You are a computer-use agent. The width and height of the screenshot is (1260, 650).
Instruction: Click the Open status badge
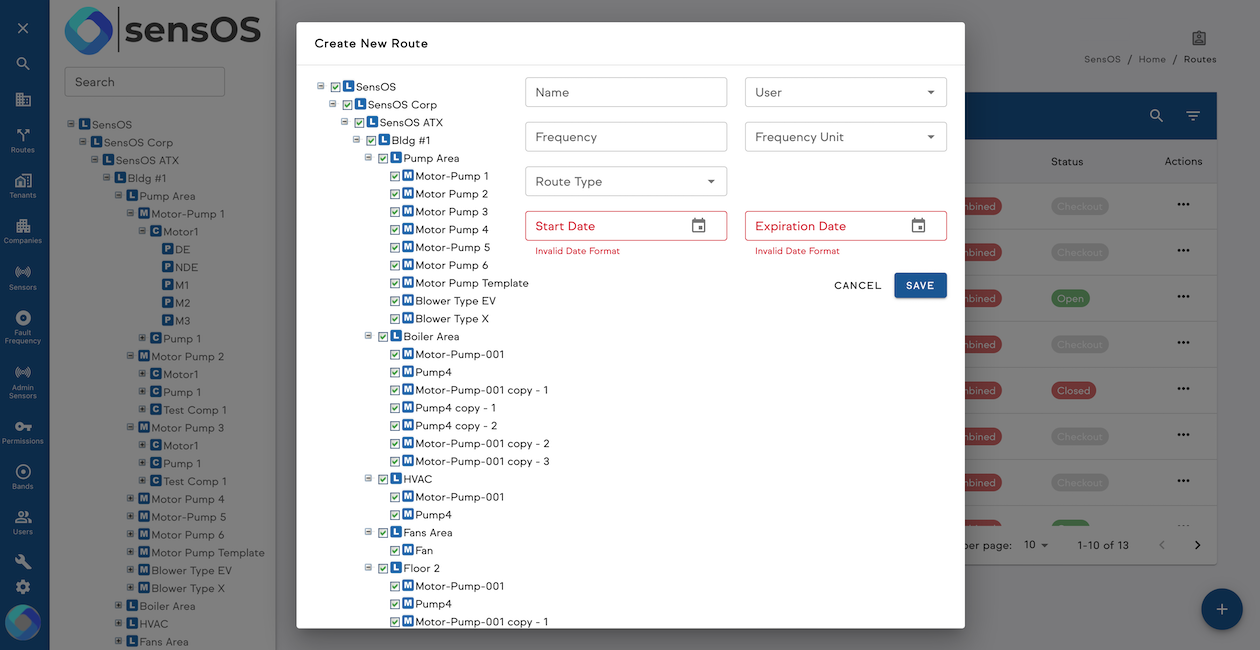pyautogui.click(x=1070, y=298)
